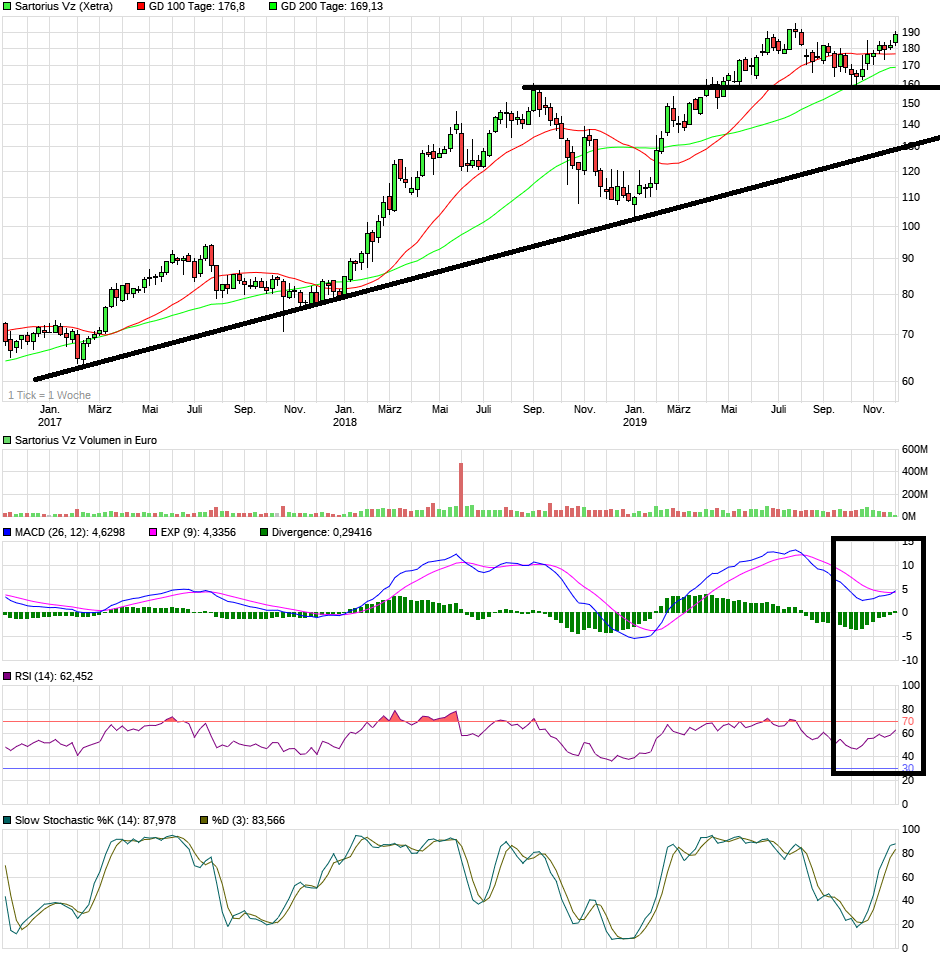Viewport: 940px width, 958px height.
Task: Click the dark green Divergence legend square
Action: point(264,532)
